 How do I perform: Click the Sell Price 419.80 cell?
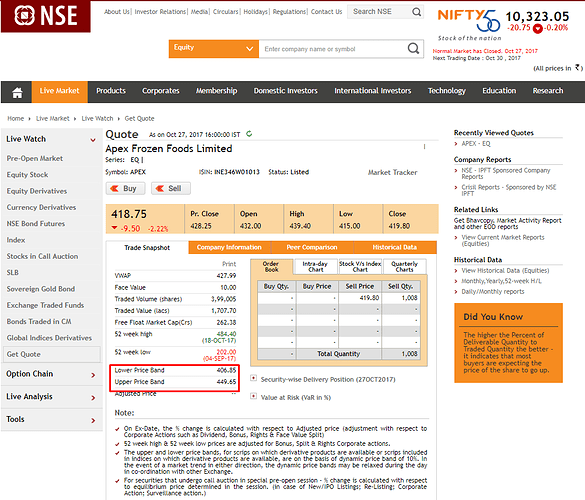(360, 298)
